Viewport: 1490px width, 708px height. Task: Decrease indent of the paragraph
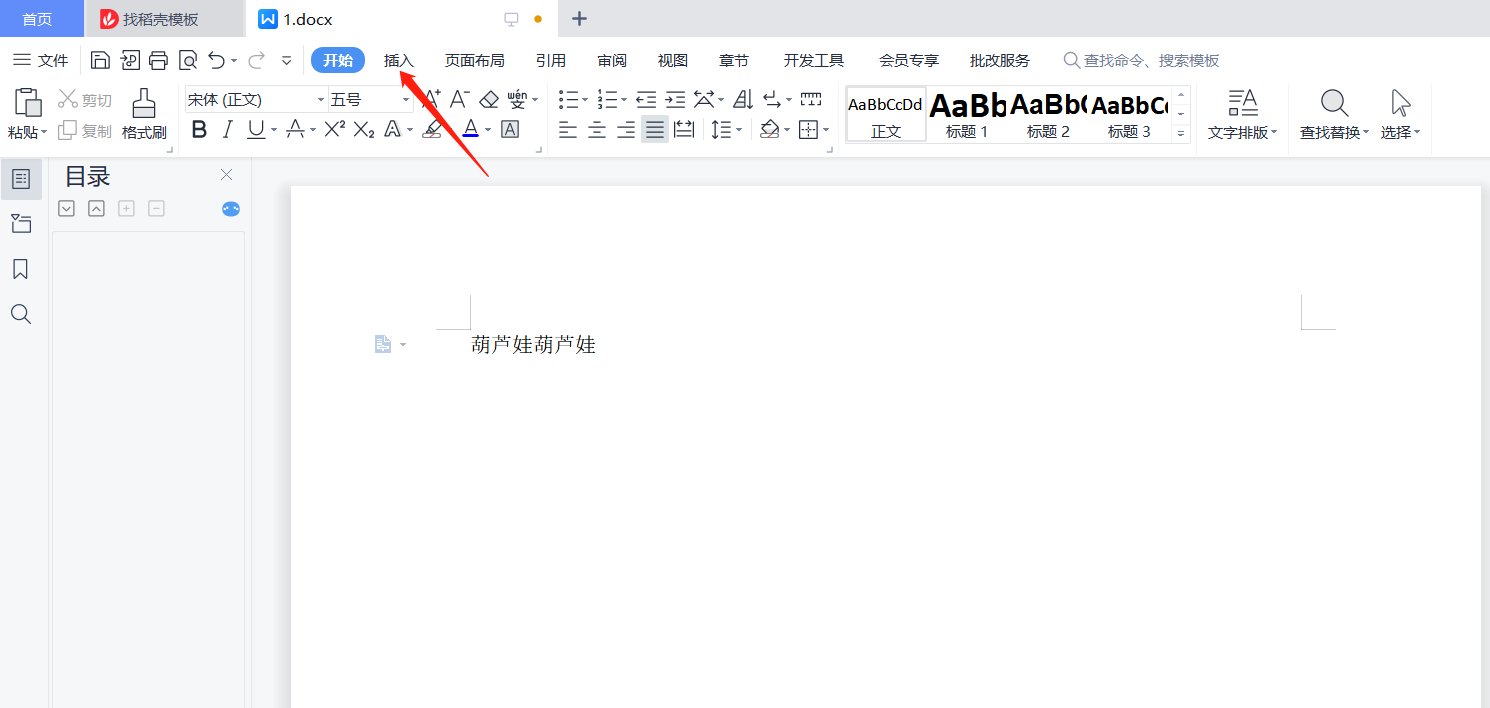coord(645,98)
